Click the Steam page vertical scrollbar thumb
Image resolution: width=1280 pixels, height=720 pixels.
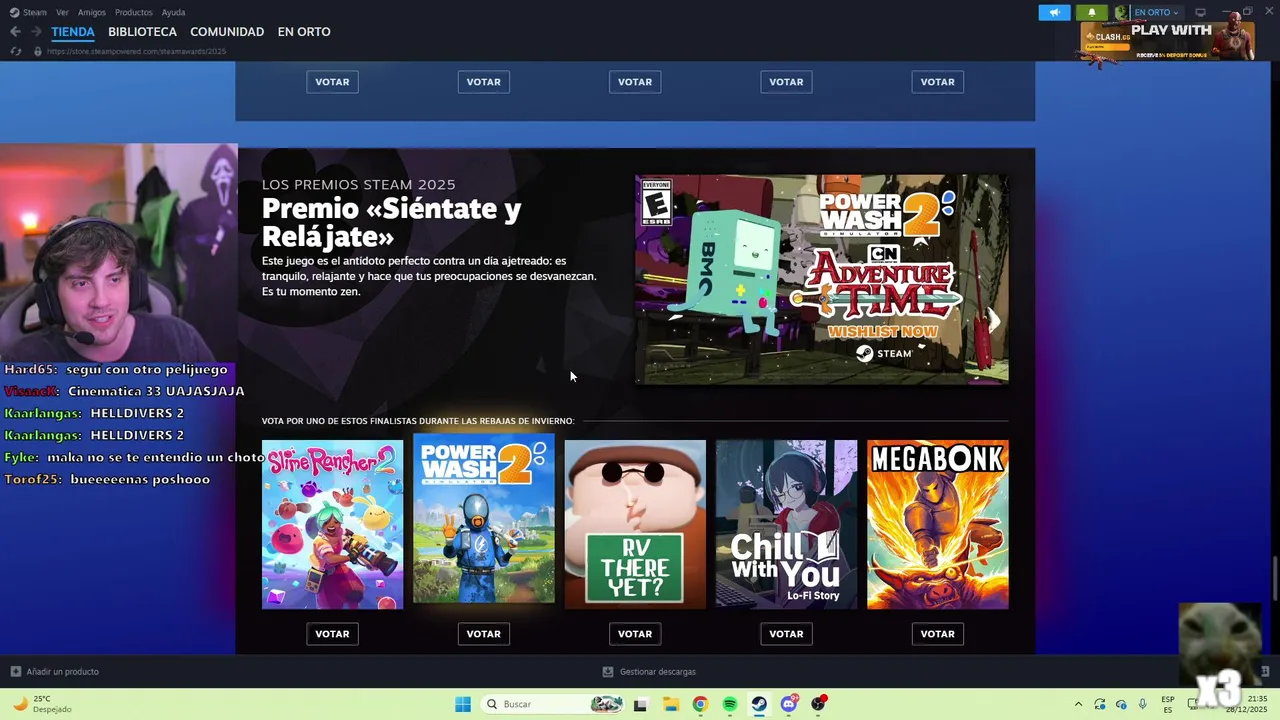[x=1274, y=579]
